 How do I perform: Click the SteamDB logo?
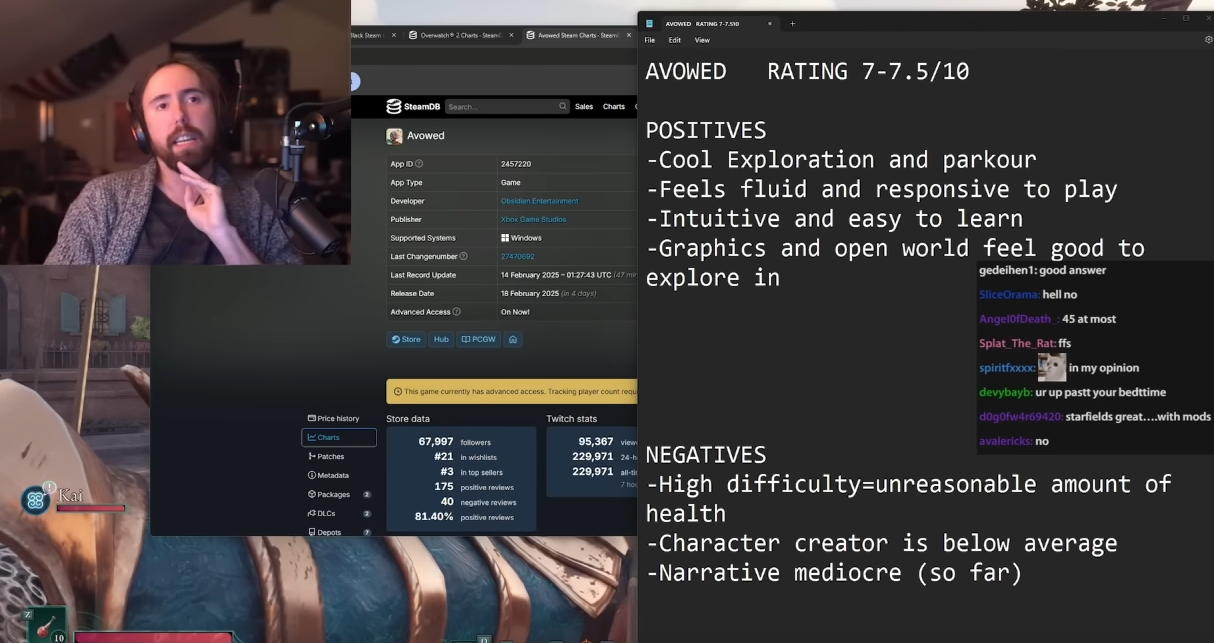[413, 107]
